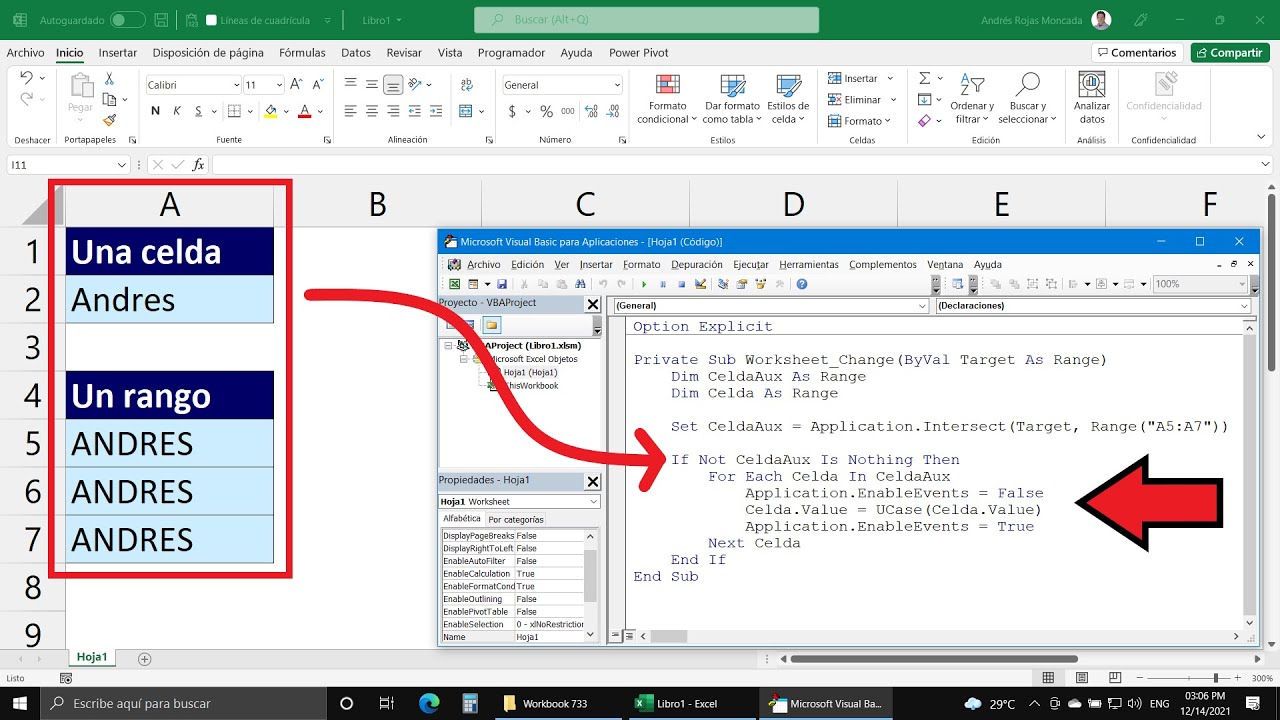Click the green Compartir button
Screen dimensions: 1280x720
point(1229,53)
